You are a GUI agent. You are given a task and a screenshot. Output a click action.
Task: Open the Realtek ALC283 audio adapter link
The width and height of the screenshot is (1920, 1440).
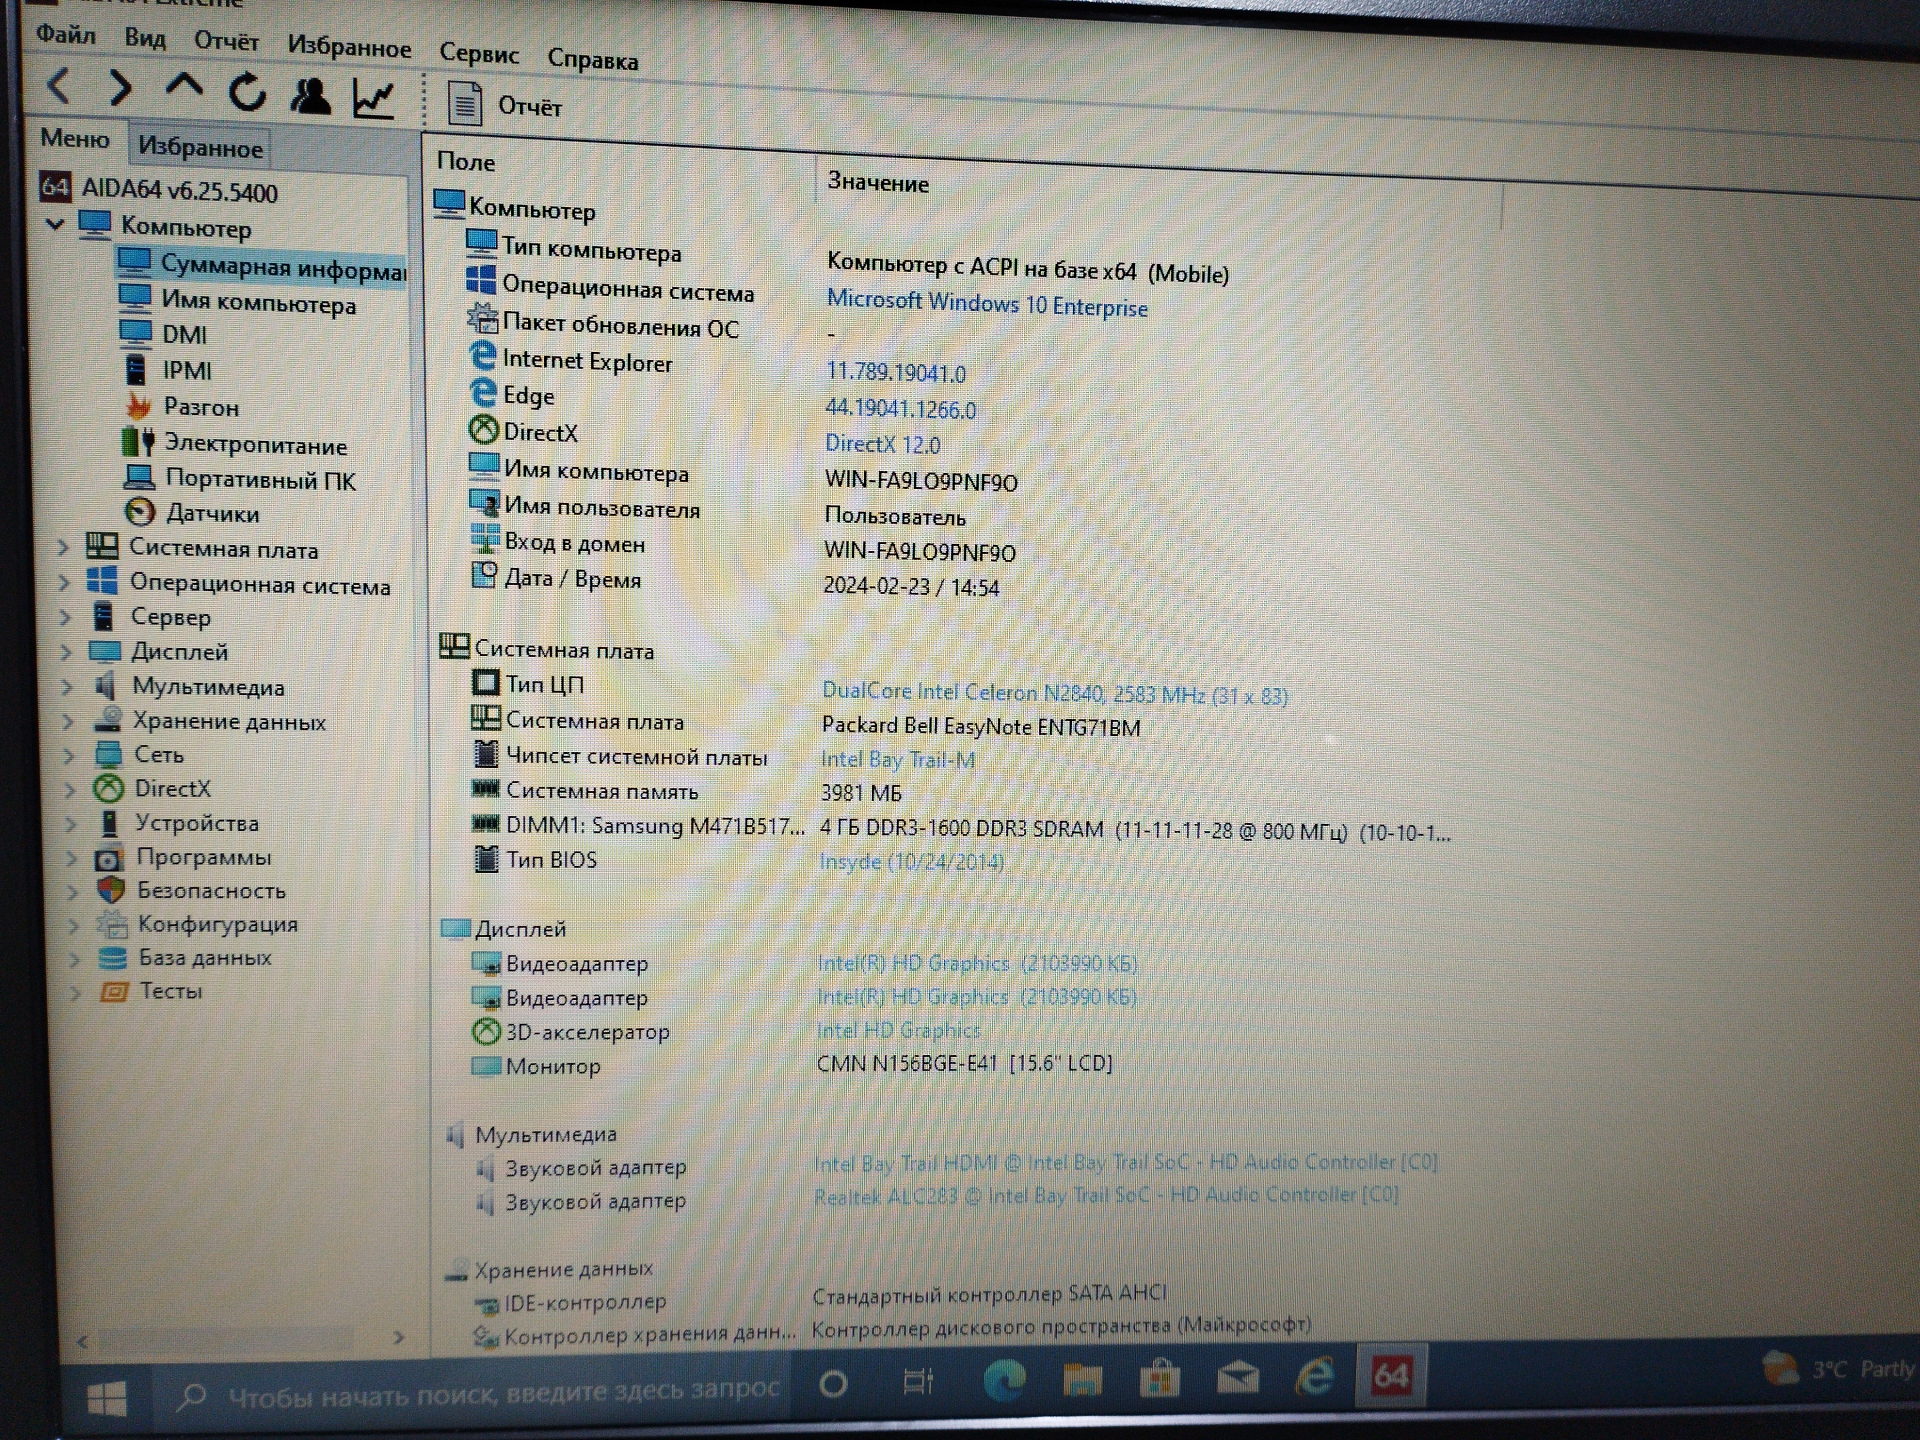[1105, 1195]
